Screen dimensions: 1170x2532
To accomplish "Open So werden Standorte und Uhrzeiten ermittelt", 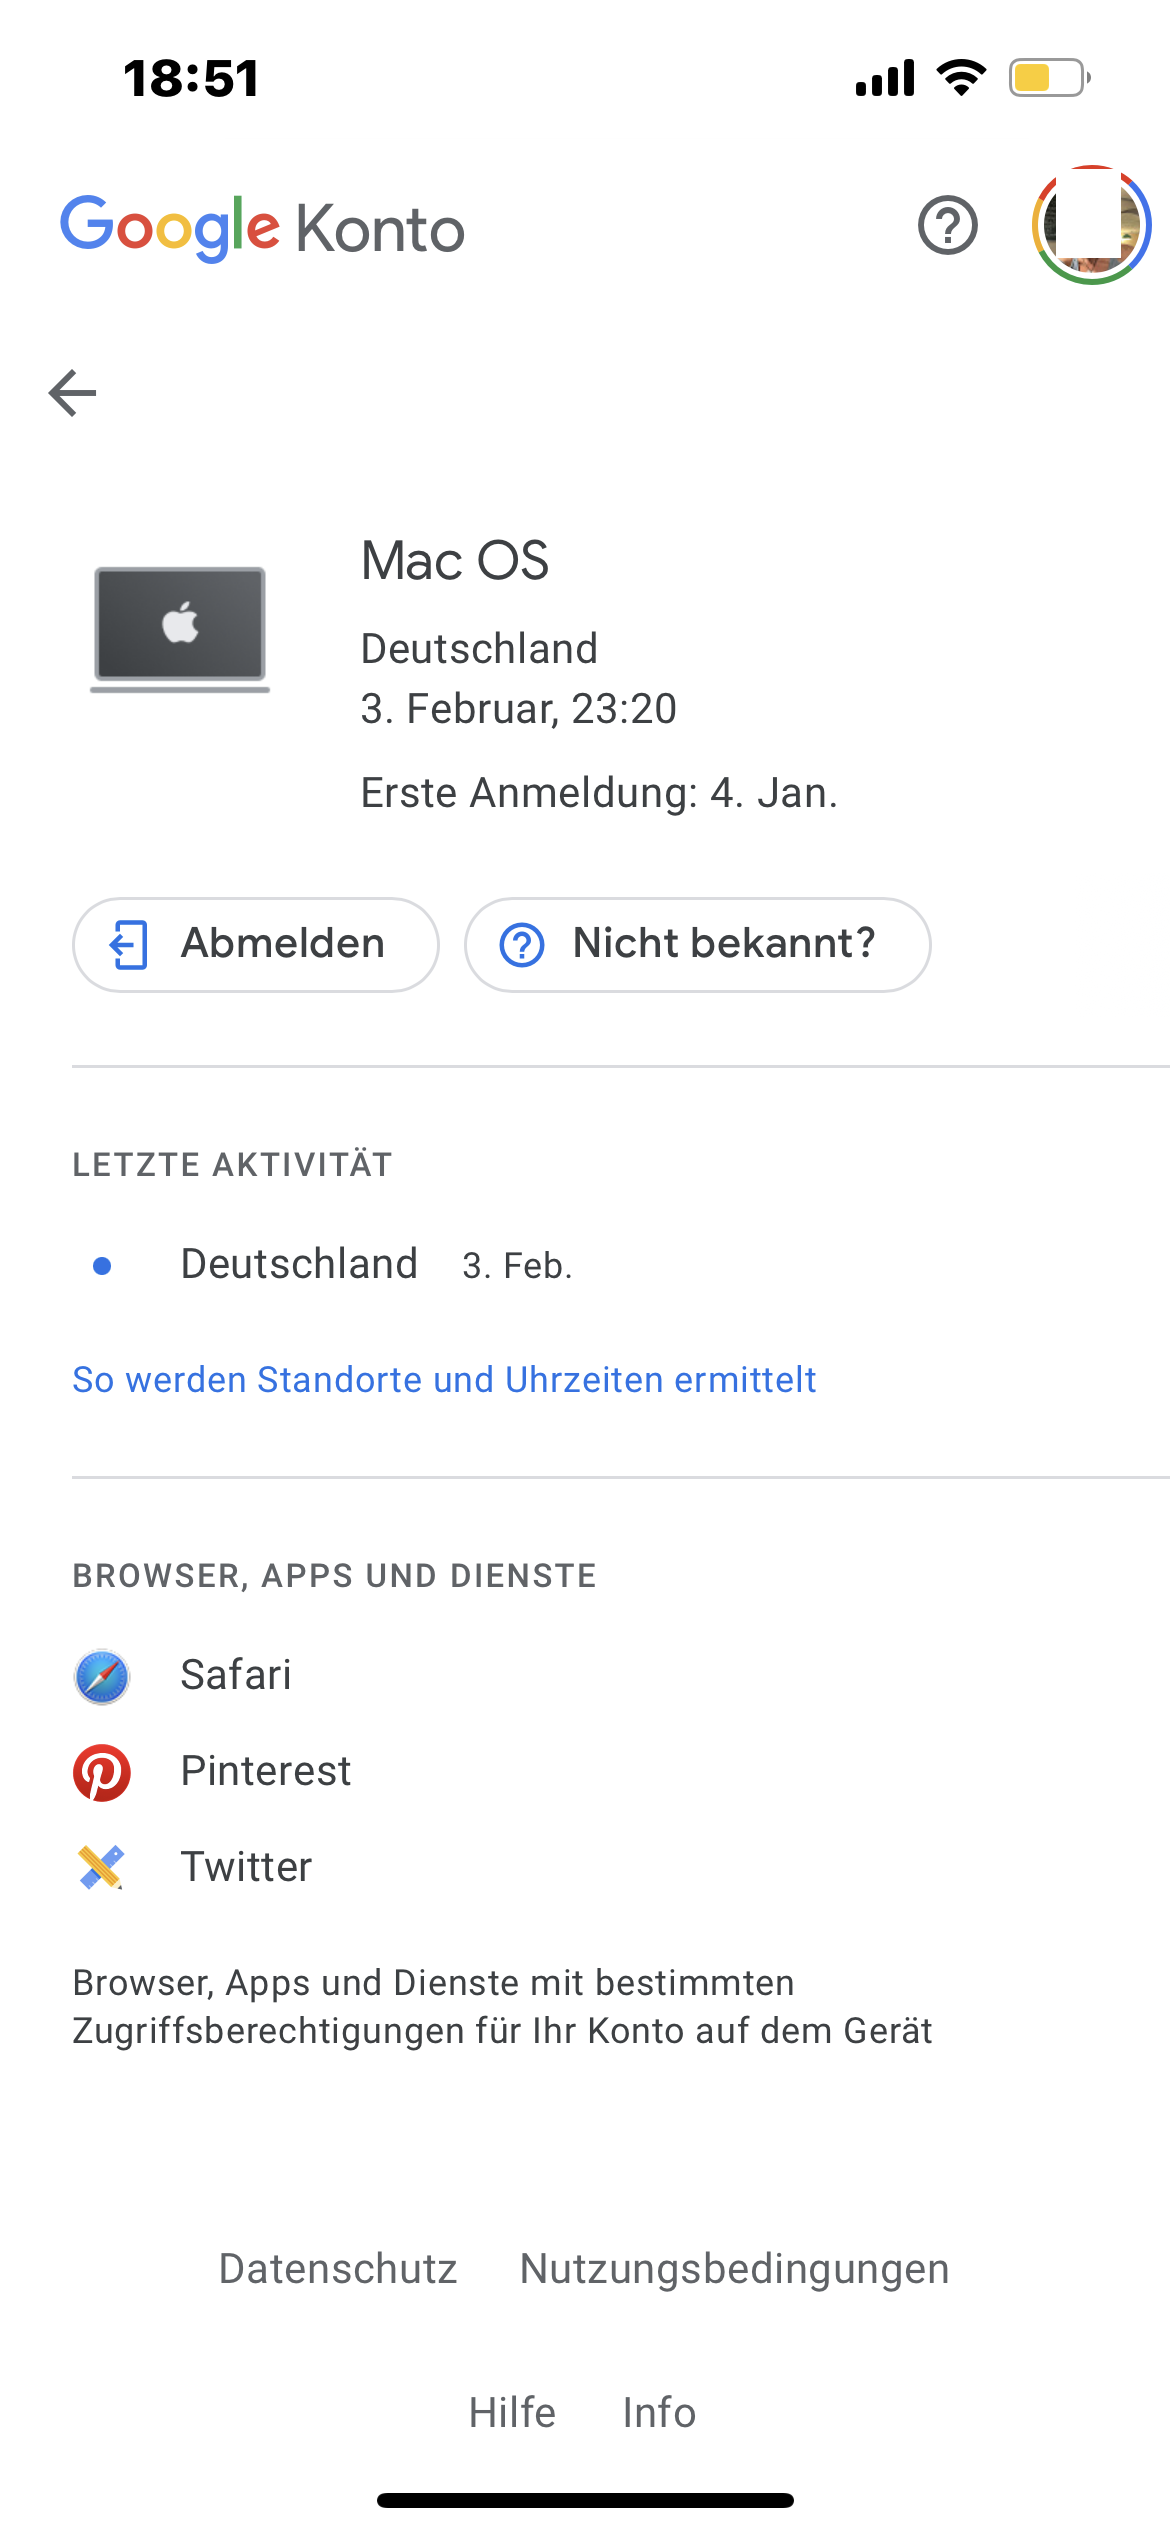I will pyautogui.click(x=444, y=1380).
